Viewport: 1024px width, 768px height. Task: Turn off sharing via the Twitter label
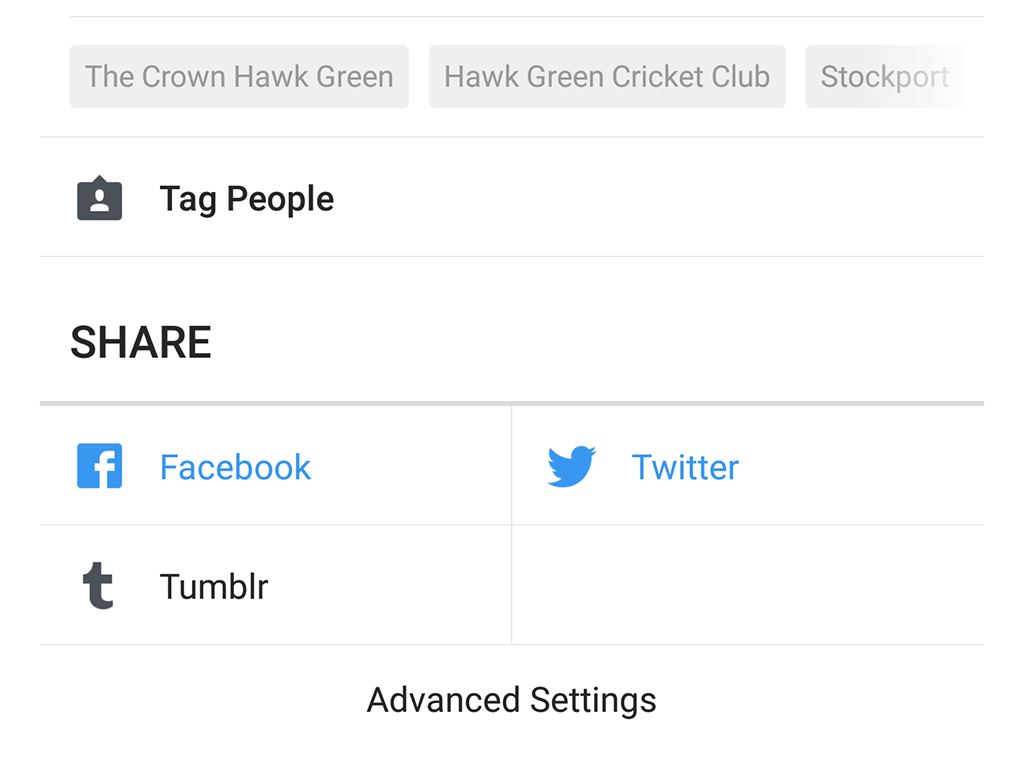pyautogui.click(x=685, y=467)
